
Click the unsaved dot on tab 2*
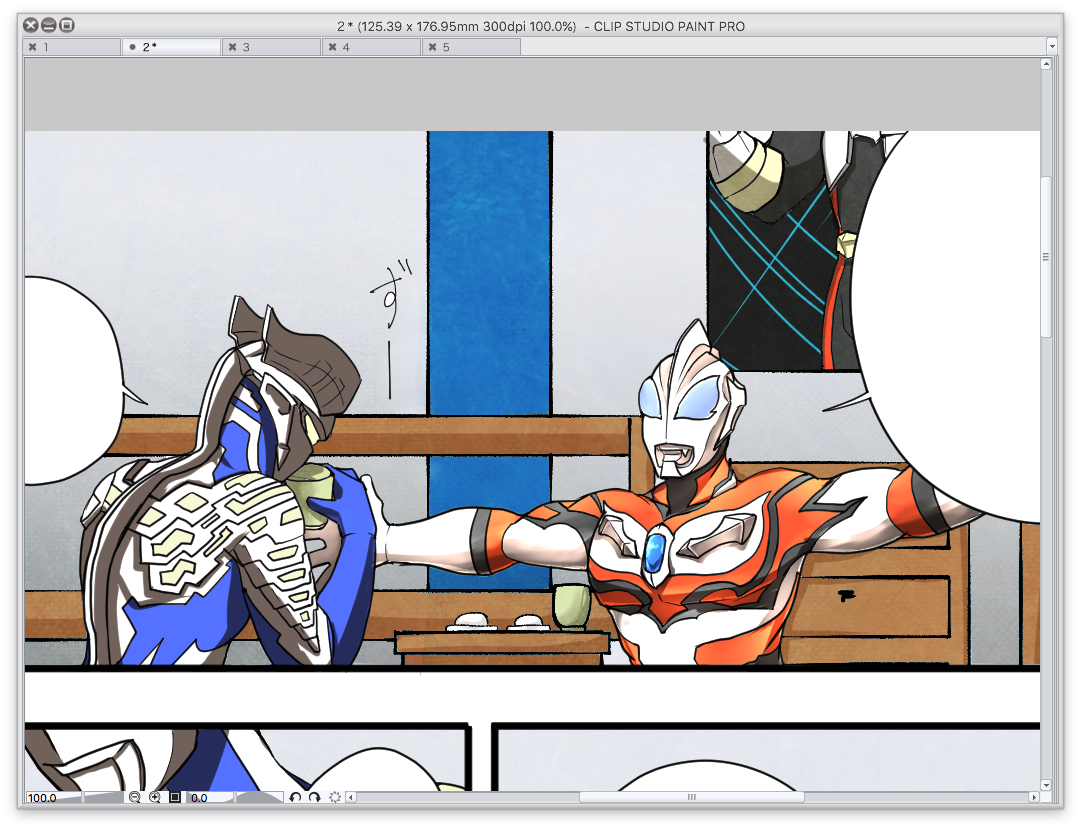pos(132,47)
